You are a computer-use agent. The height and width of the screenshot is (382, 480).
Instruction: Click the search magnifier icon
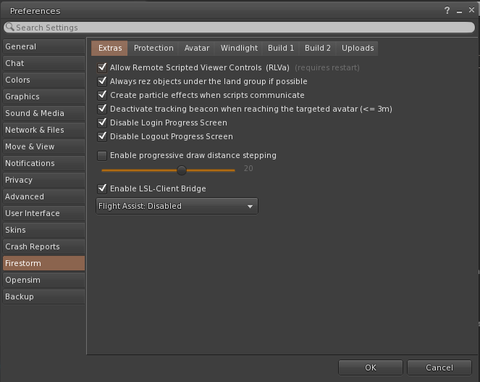(10, 27)
